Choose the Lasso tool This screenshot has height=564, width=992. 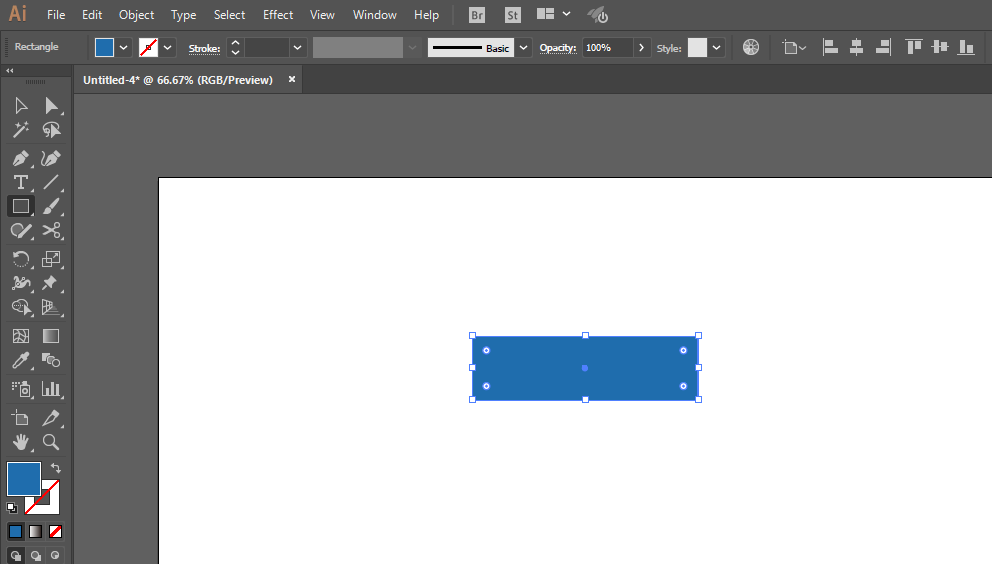(x=51, y=130)
